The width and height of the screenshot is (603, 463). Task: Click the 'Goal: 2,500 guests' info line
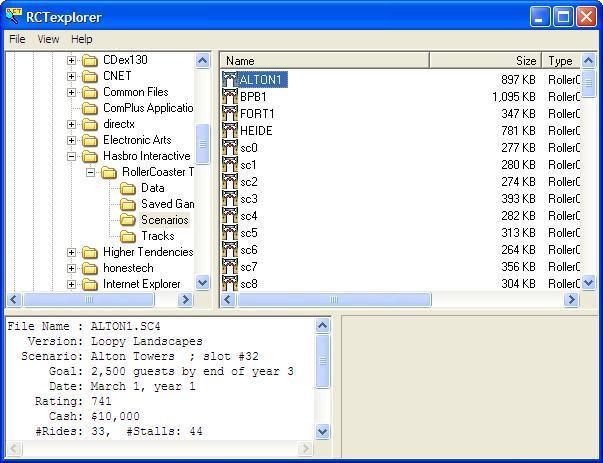click(171, 371)
